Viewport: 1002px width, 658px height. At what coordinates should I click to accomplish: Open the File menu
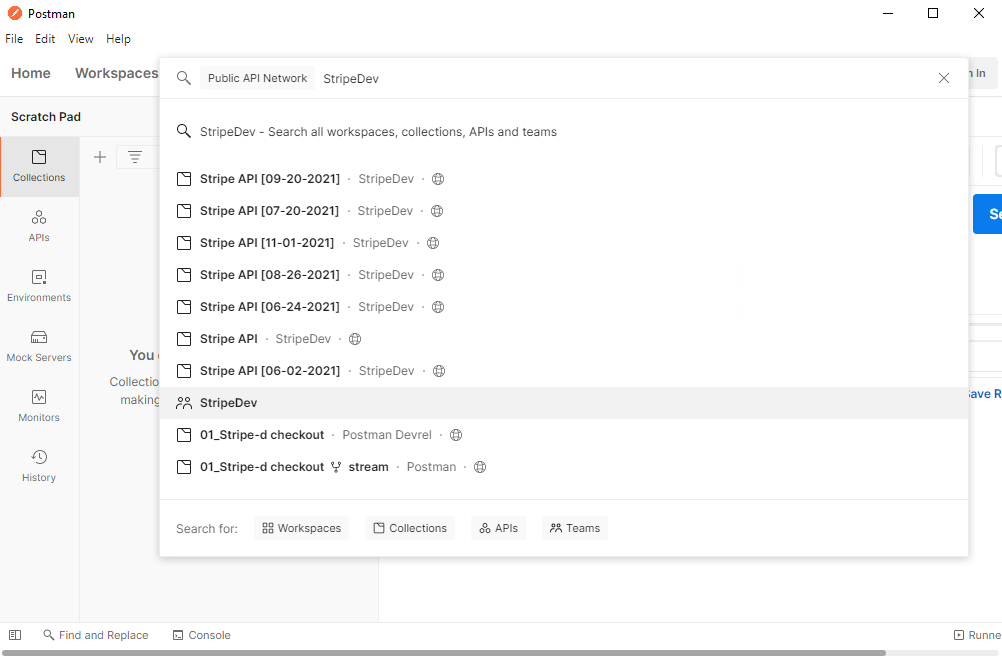coord(14,38)
